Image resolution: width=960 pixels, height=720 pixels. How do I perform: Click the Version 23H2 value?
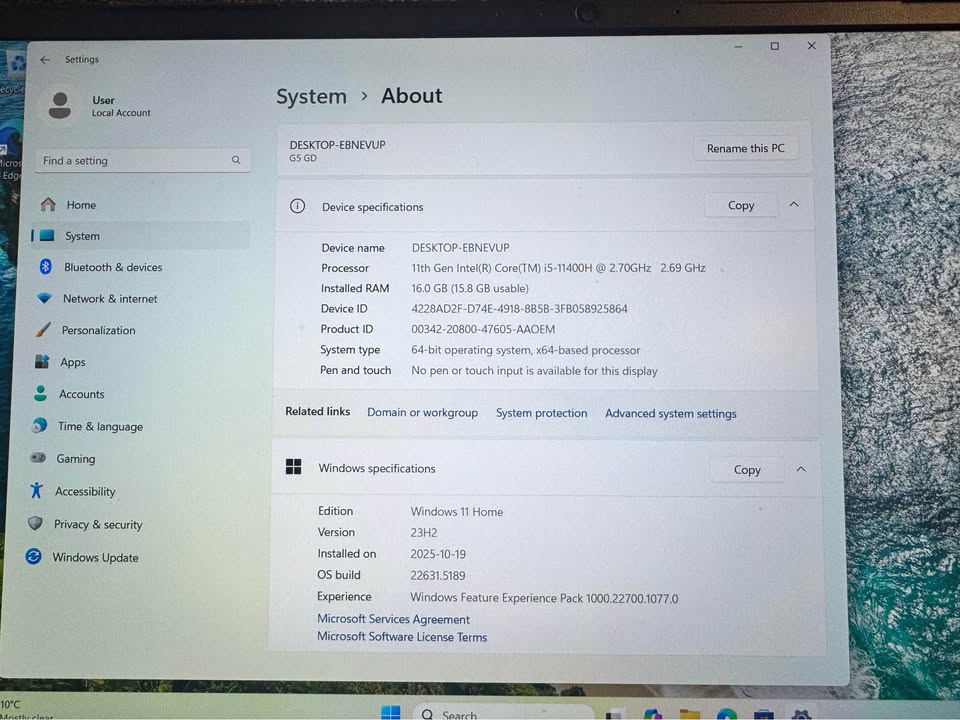[x=423, y=533]
